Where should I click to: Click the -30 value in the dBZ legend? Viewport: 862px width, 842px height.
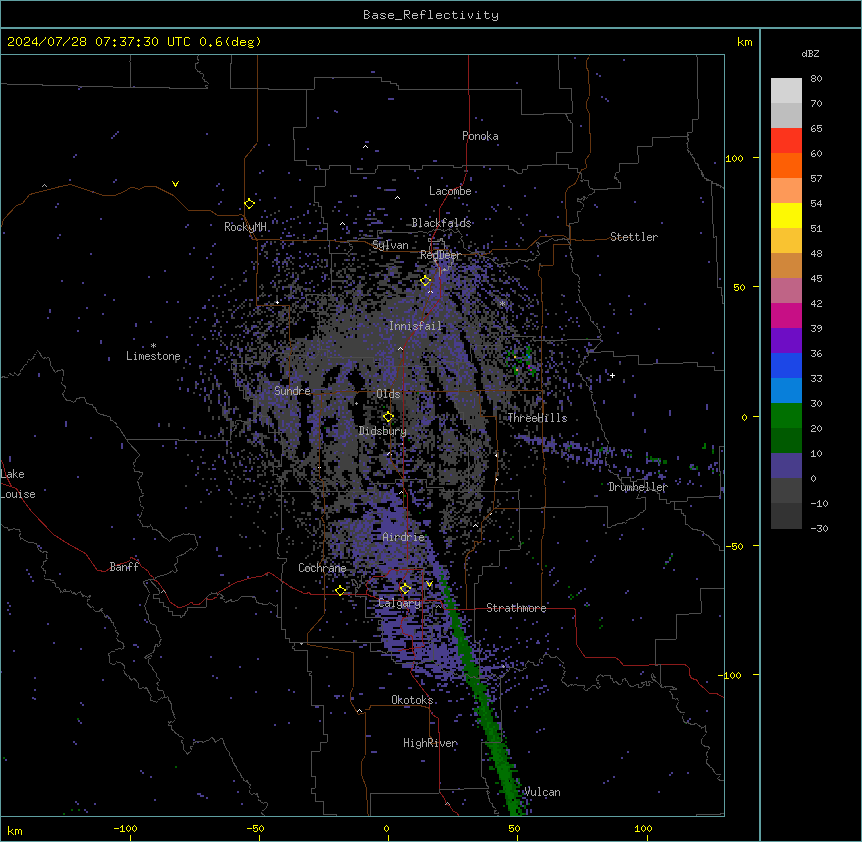pyautogui.click(x=819, y=529)
